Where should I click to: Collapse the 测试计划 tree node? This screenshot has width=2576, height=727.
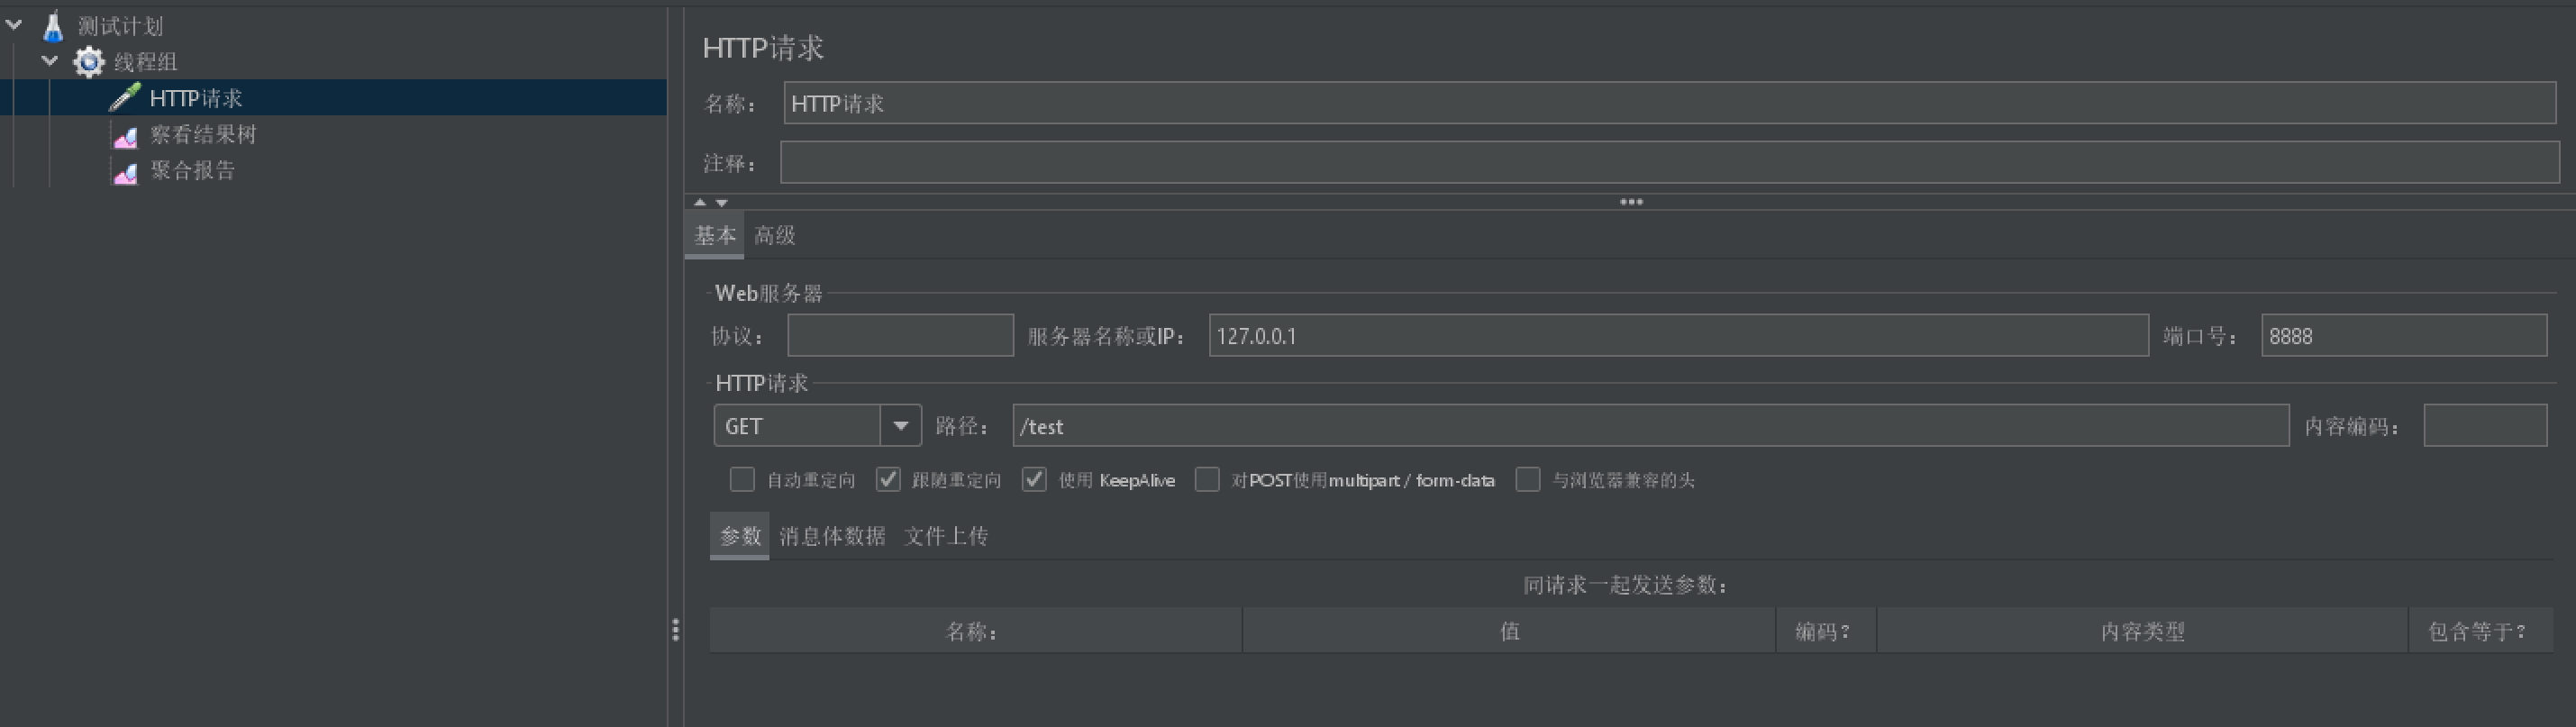pyautogui.click(x=14, y=24)
